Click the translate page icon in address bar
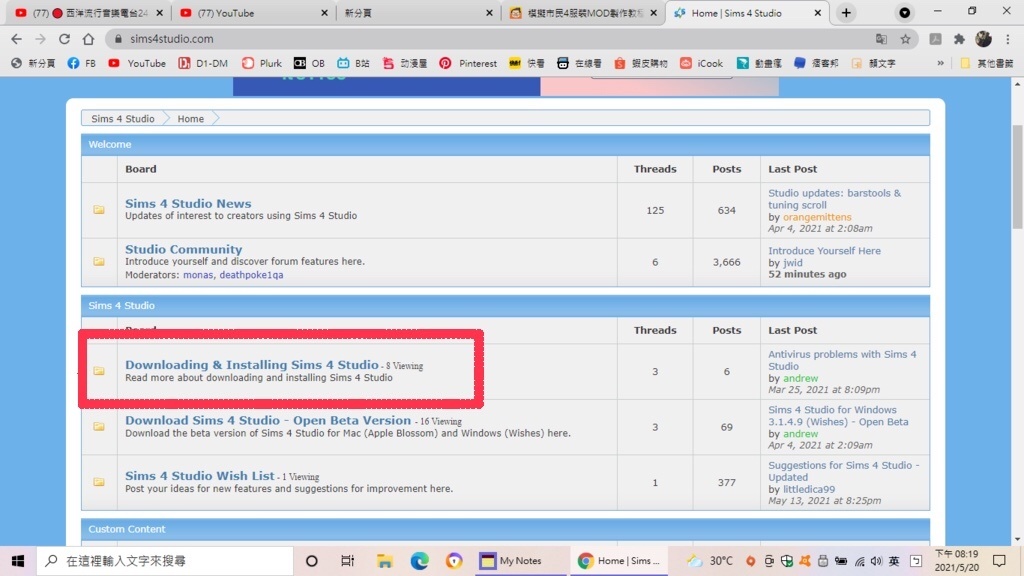 pos(881,39)
